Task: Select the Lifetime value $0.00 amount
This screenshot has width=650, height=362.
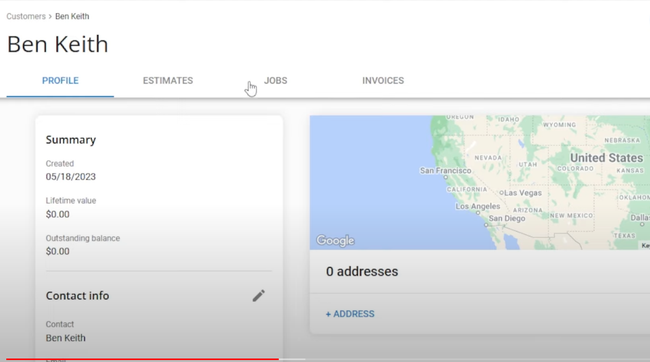Action: [x=58, y=214]
